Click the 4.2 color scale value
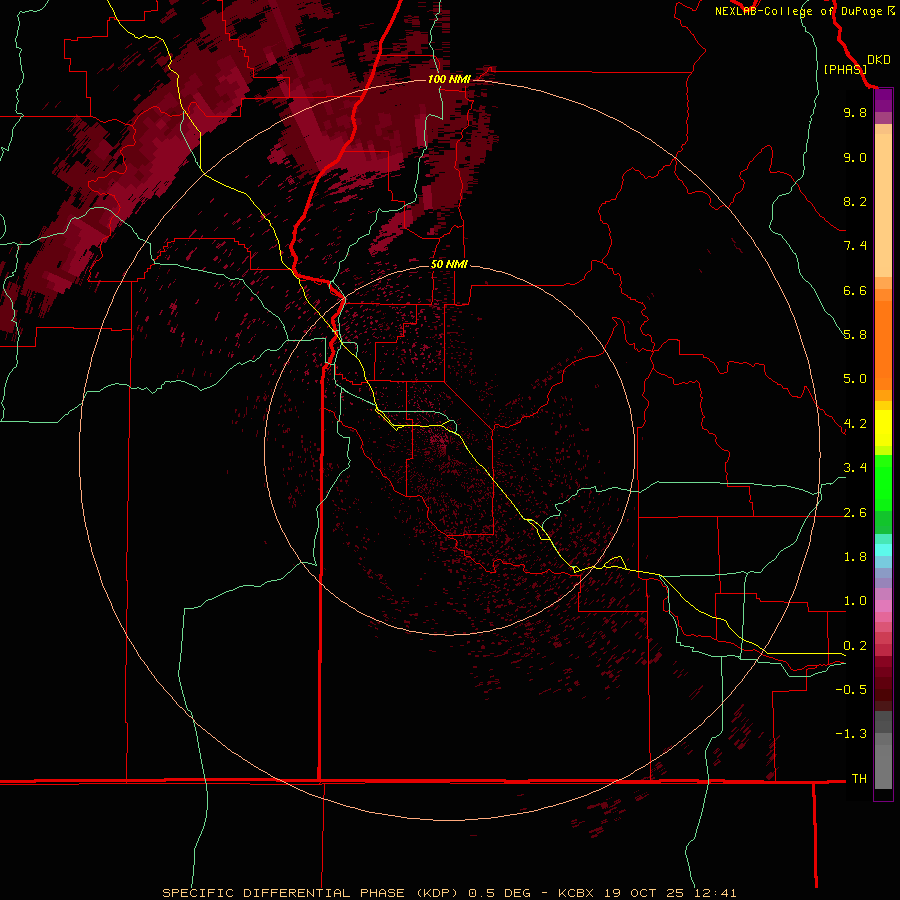The height and width of the screenshot is (900, 900). (855, 424)
